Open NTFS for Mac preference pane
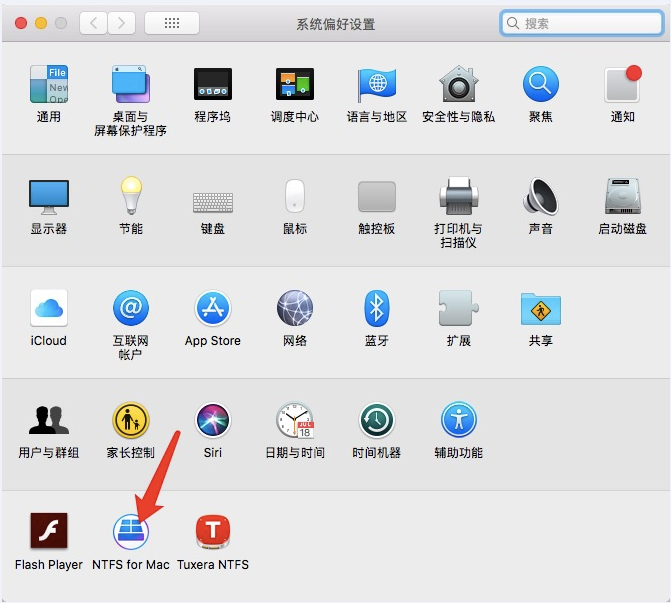671x603 pixels. click(131, 531)
